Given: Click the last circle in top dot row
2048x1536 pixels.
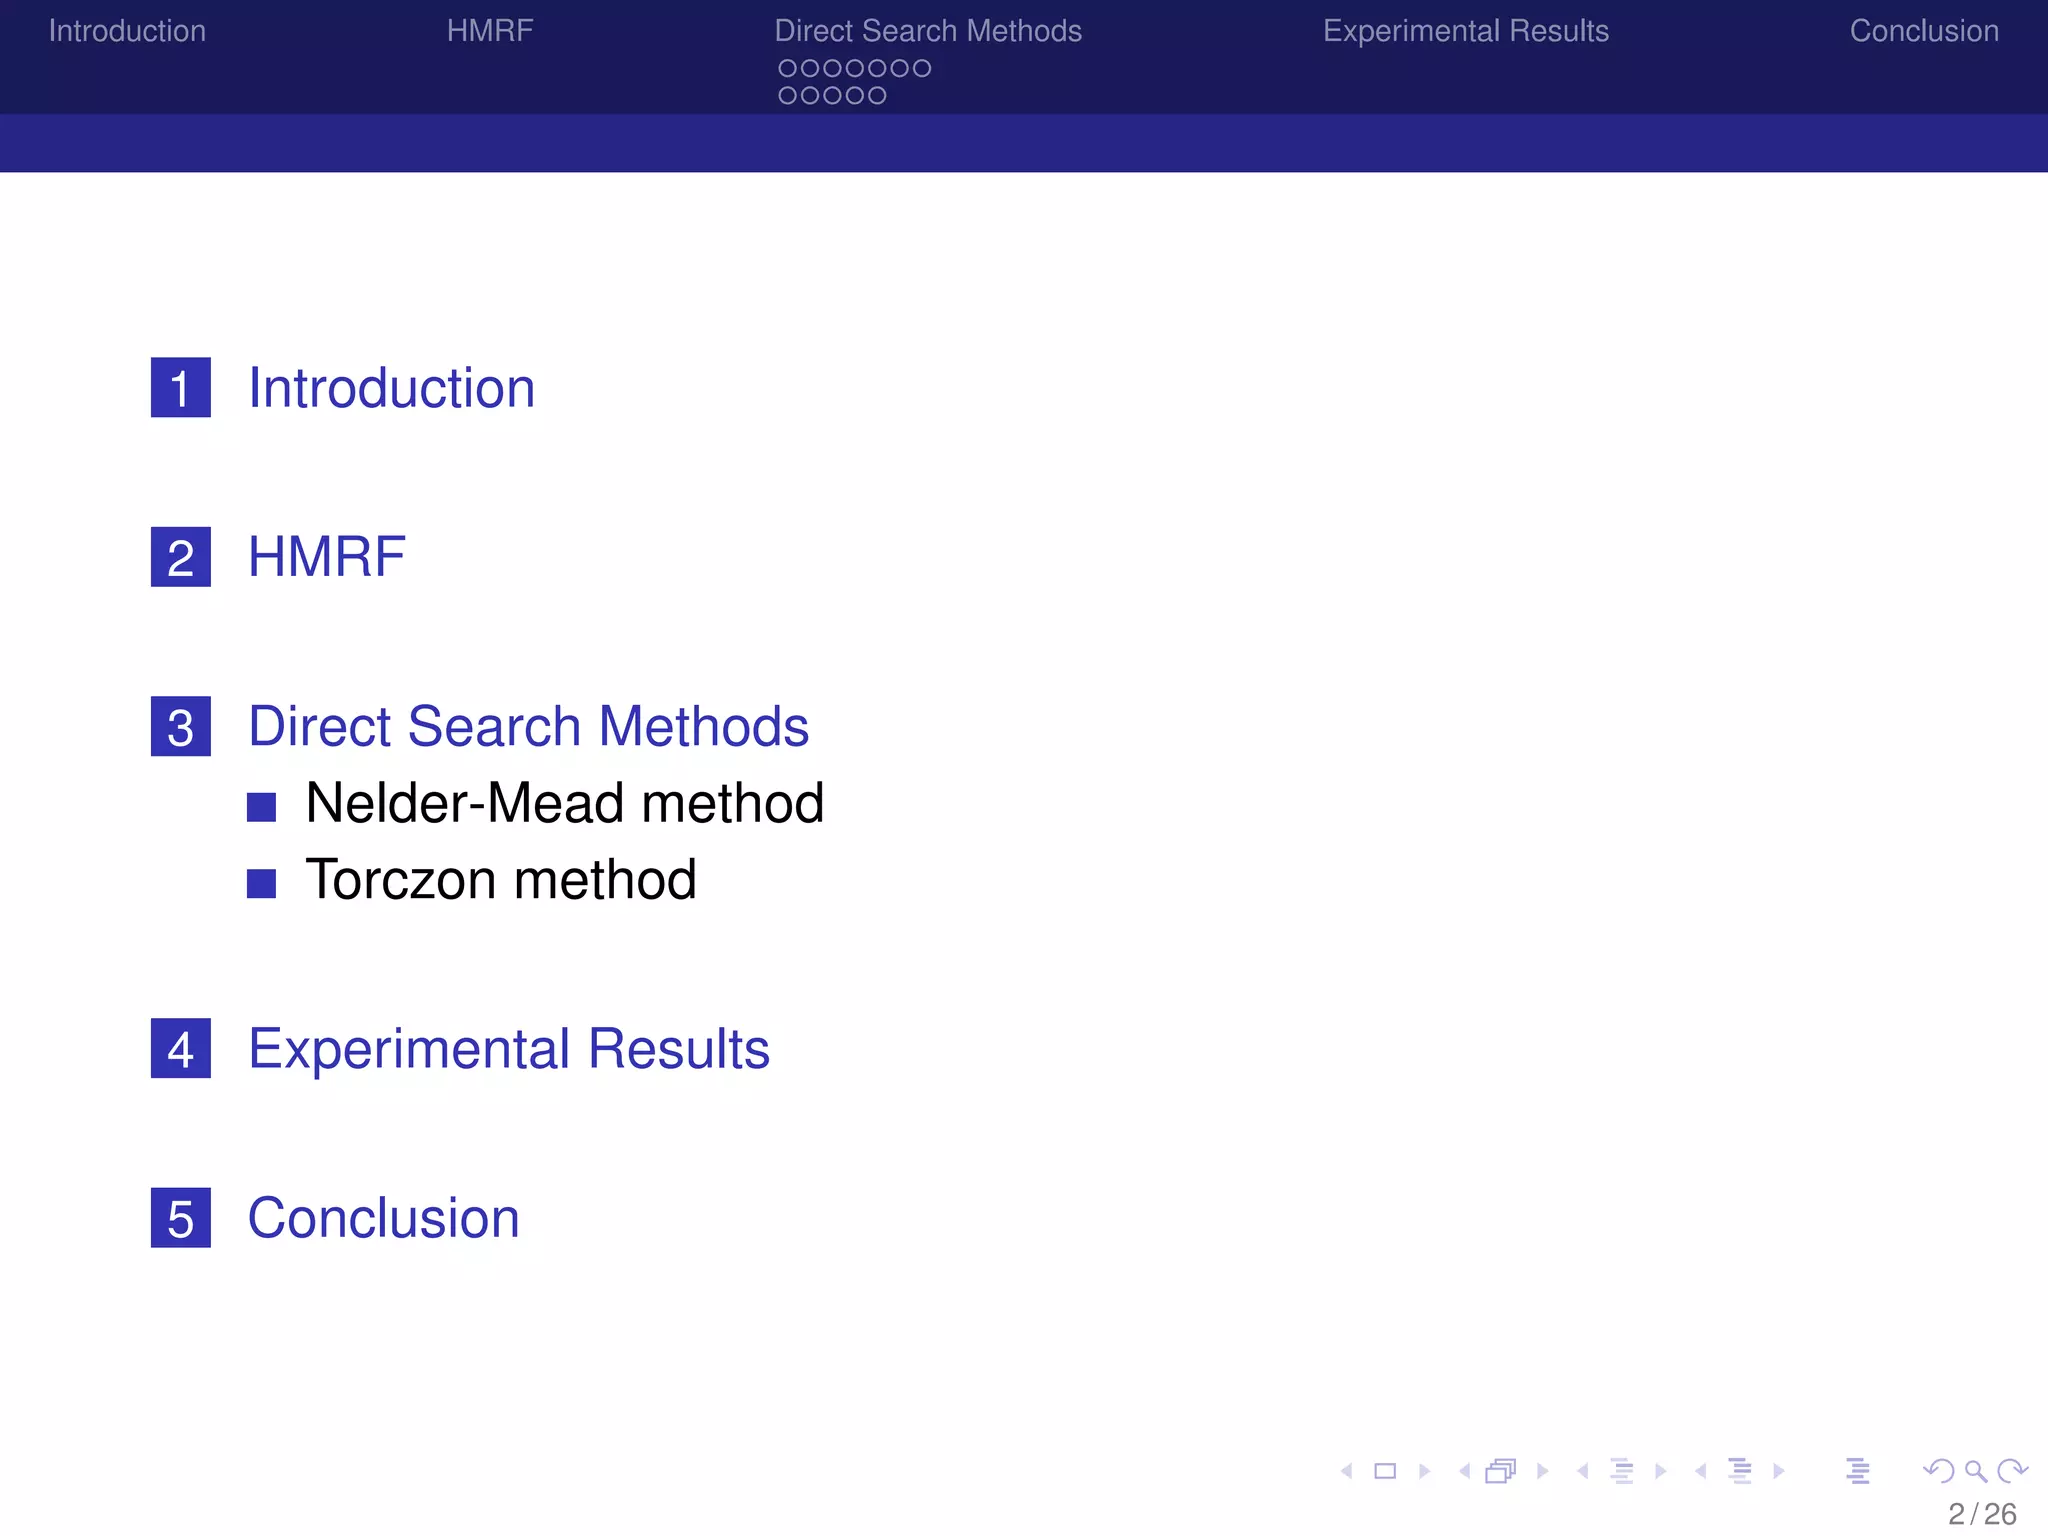Looking at the screenshot, I should 922,68.
